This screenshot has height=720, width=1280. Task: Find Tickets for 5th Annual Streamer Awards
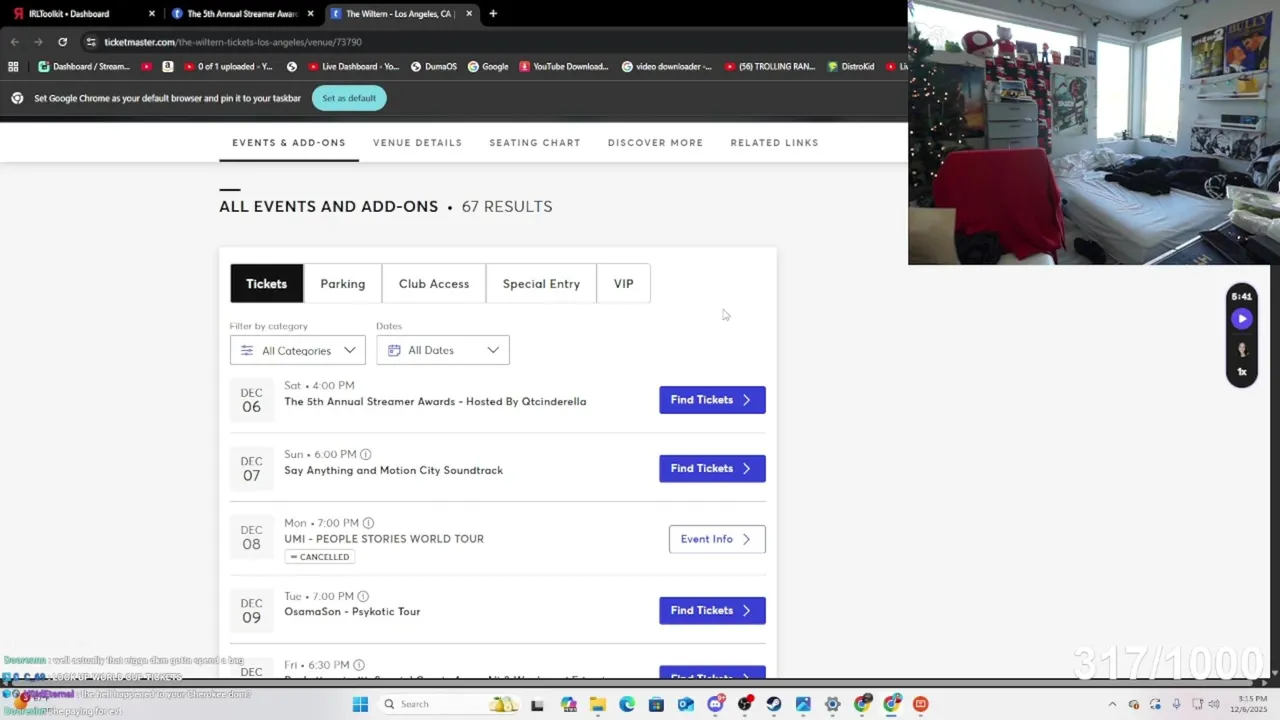point(712,400)
